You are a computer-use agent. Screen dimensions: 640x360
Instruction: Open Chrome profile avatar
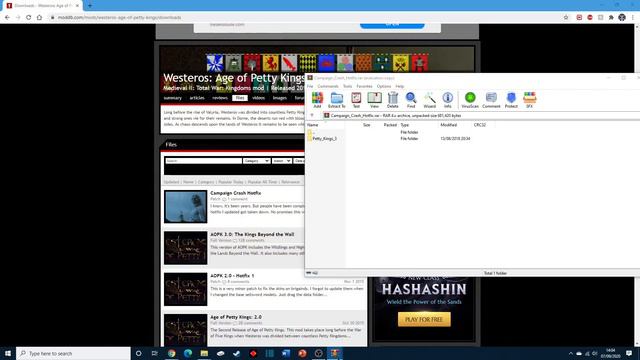(622, 18)
